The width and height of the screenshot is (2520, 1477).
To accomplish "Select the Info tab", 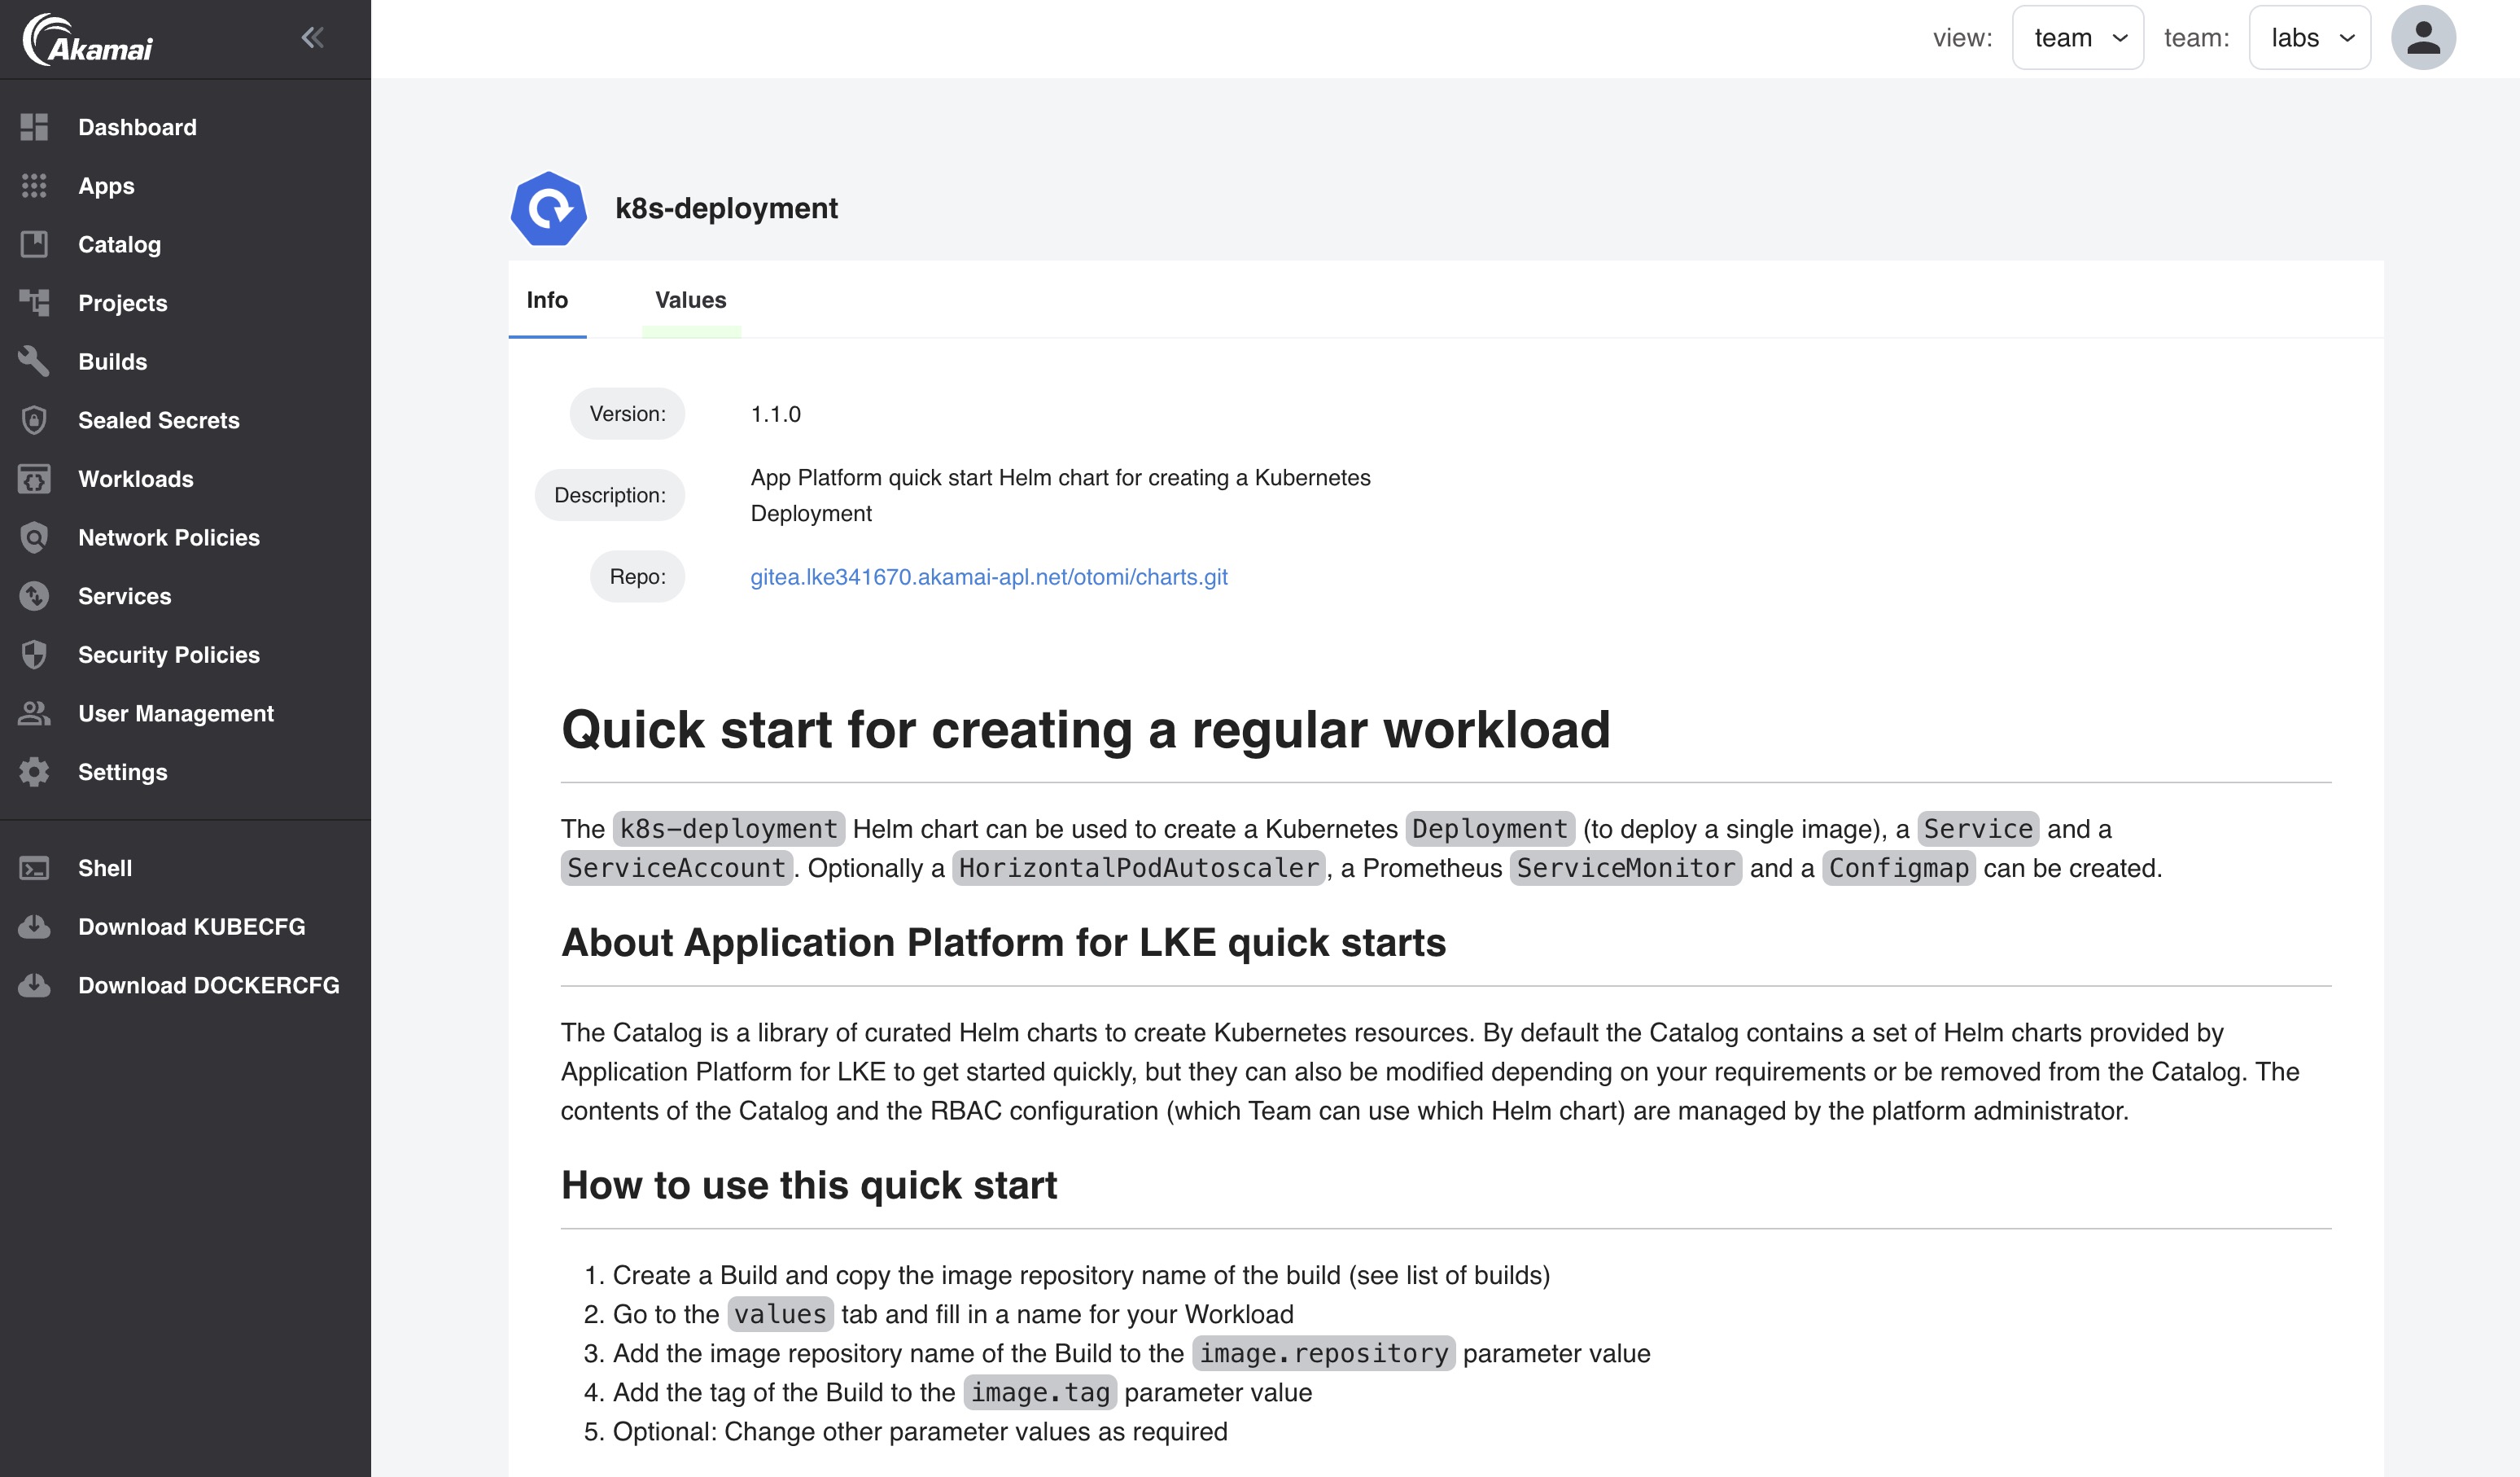I will pyautogui.click(x=546, y=299).
